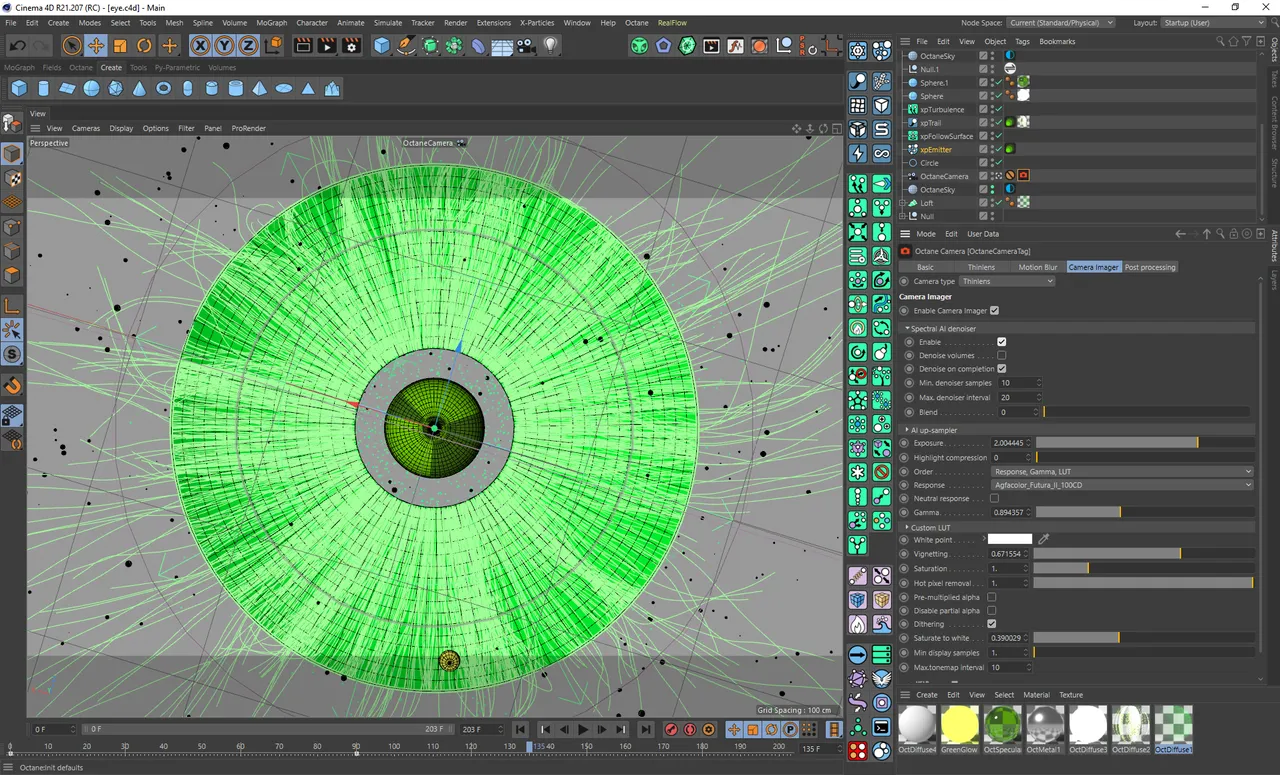
Task: Toggle the Z axis lock
Action: coord(248,45)
